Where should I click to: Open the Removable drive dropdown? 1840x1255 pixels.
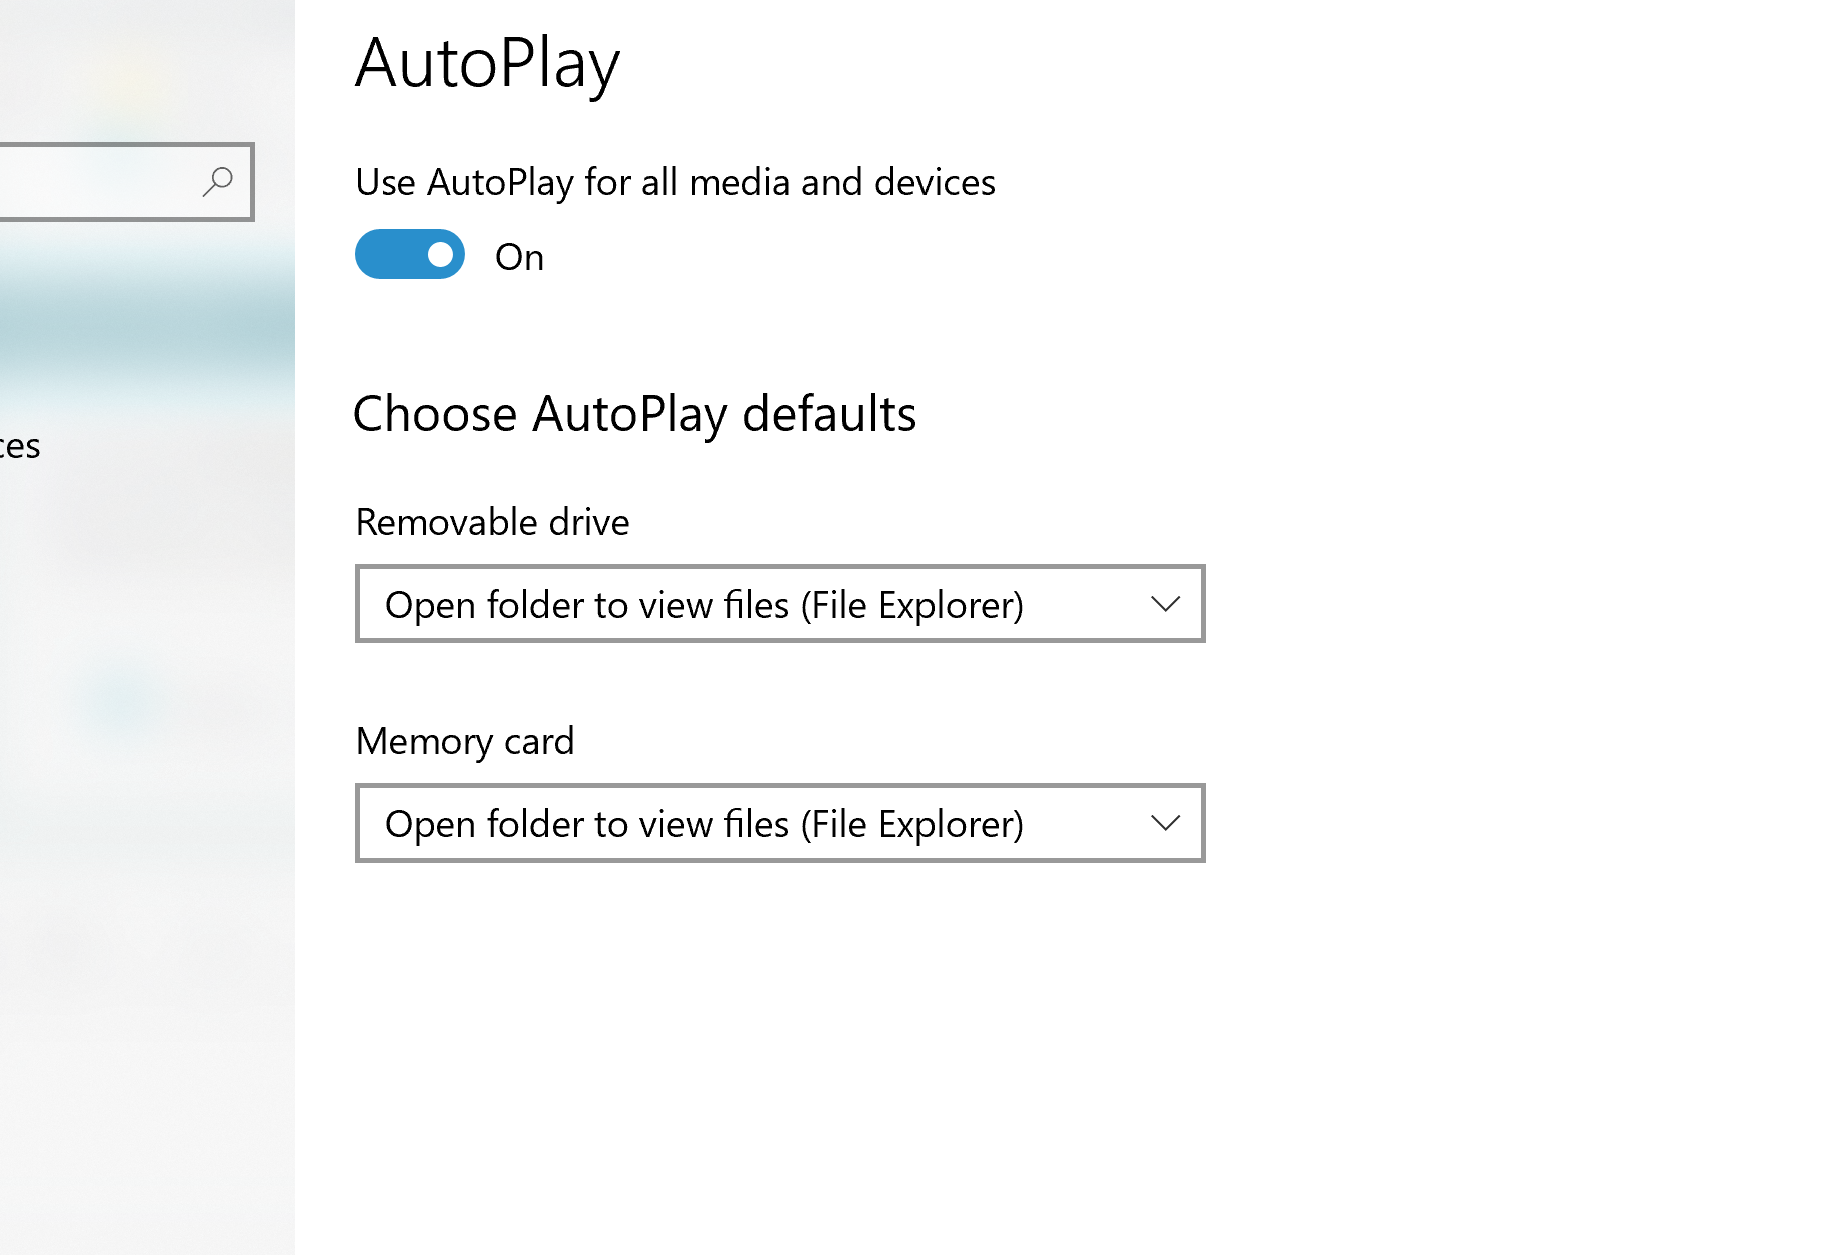tap(780, 604)
